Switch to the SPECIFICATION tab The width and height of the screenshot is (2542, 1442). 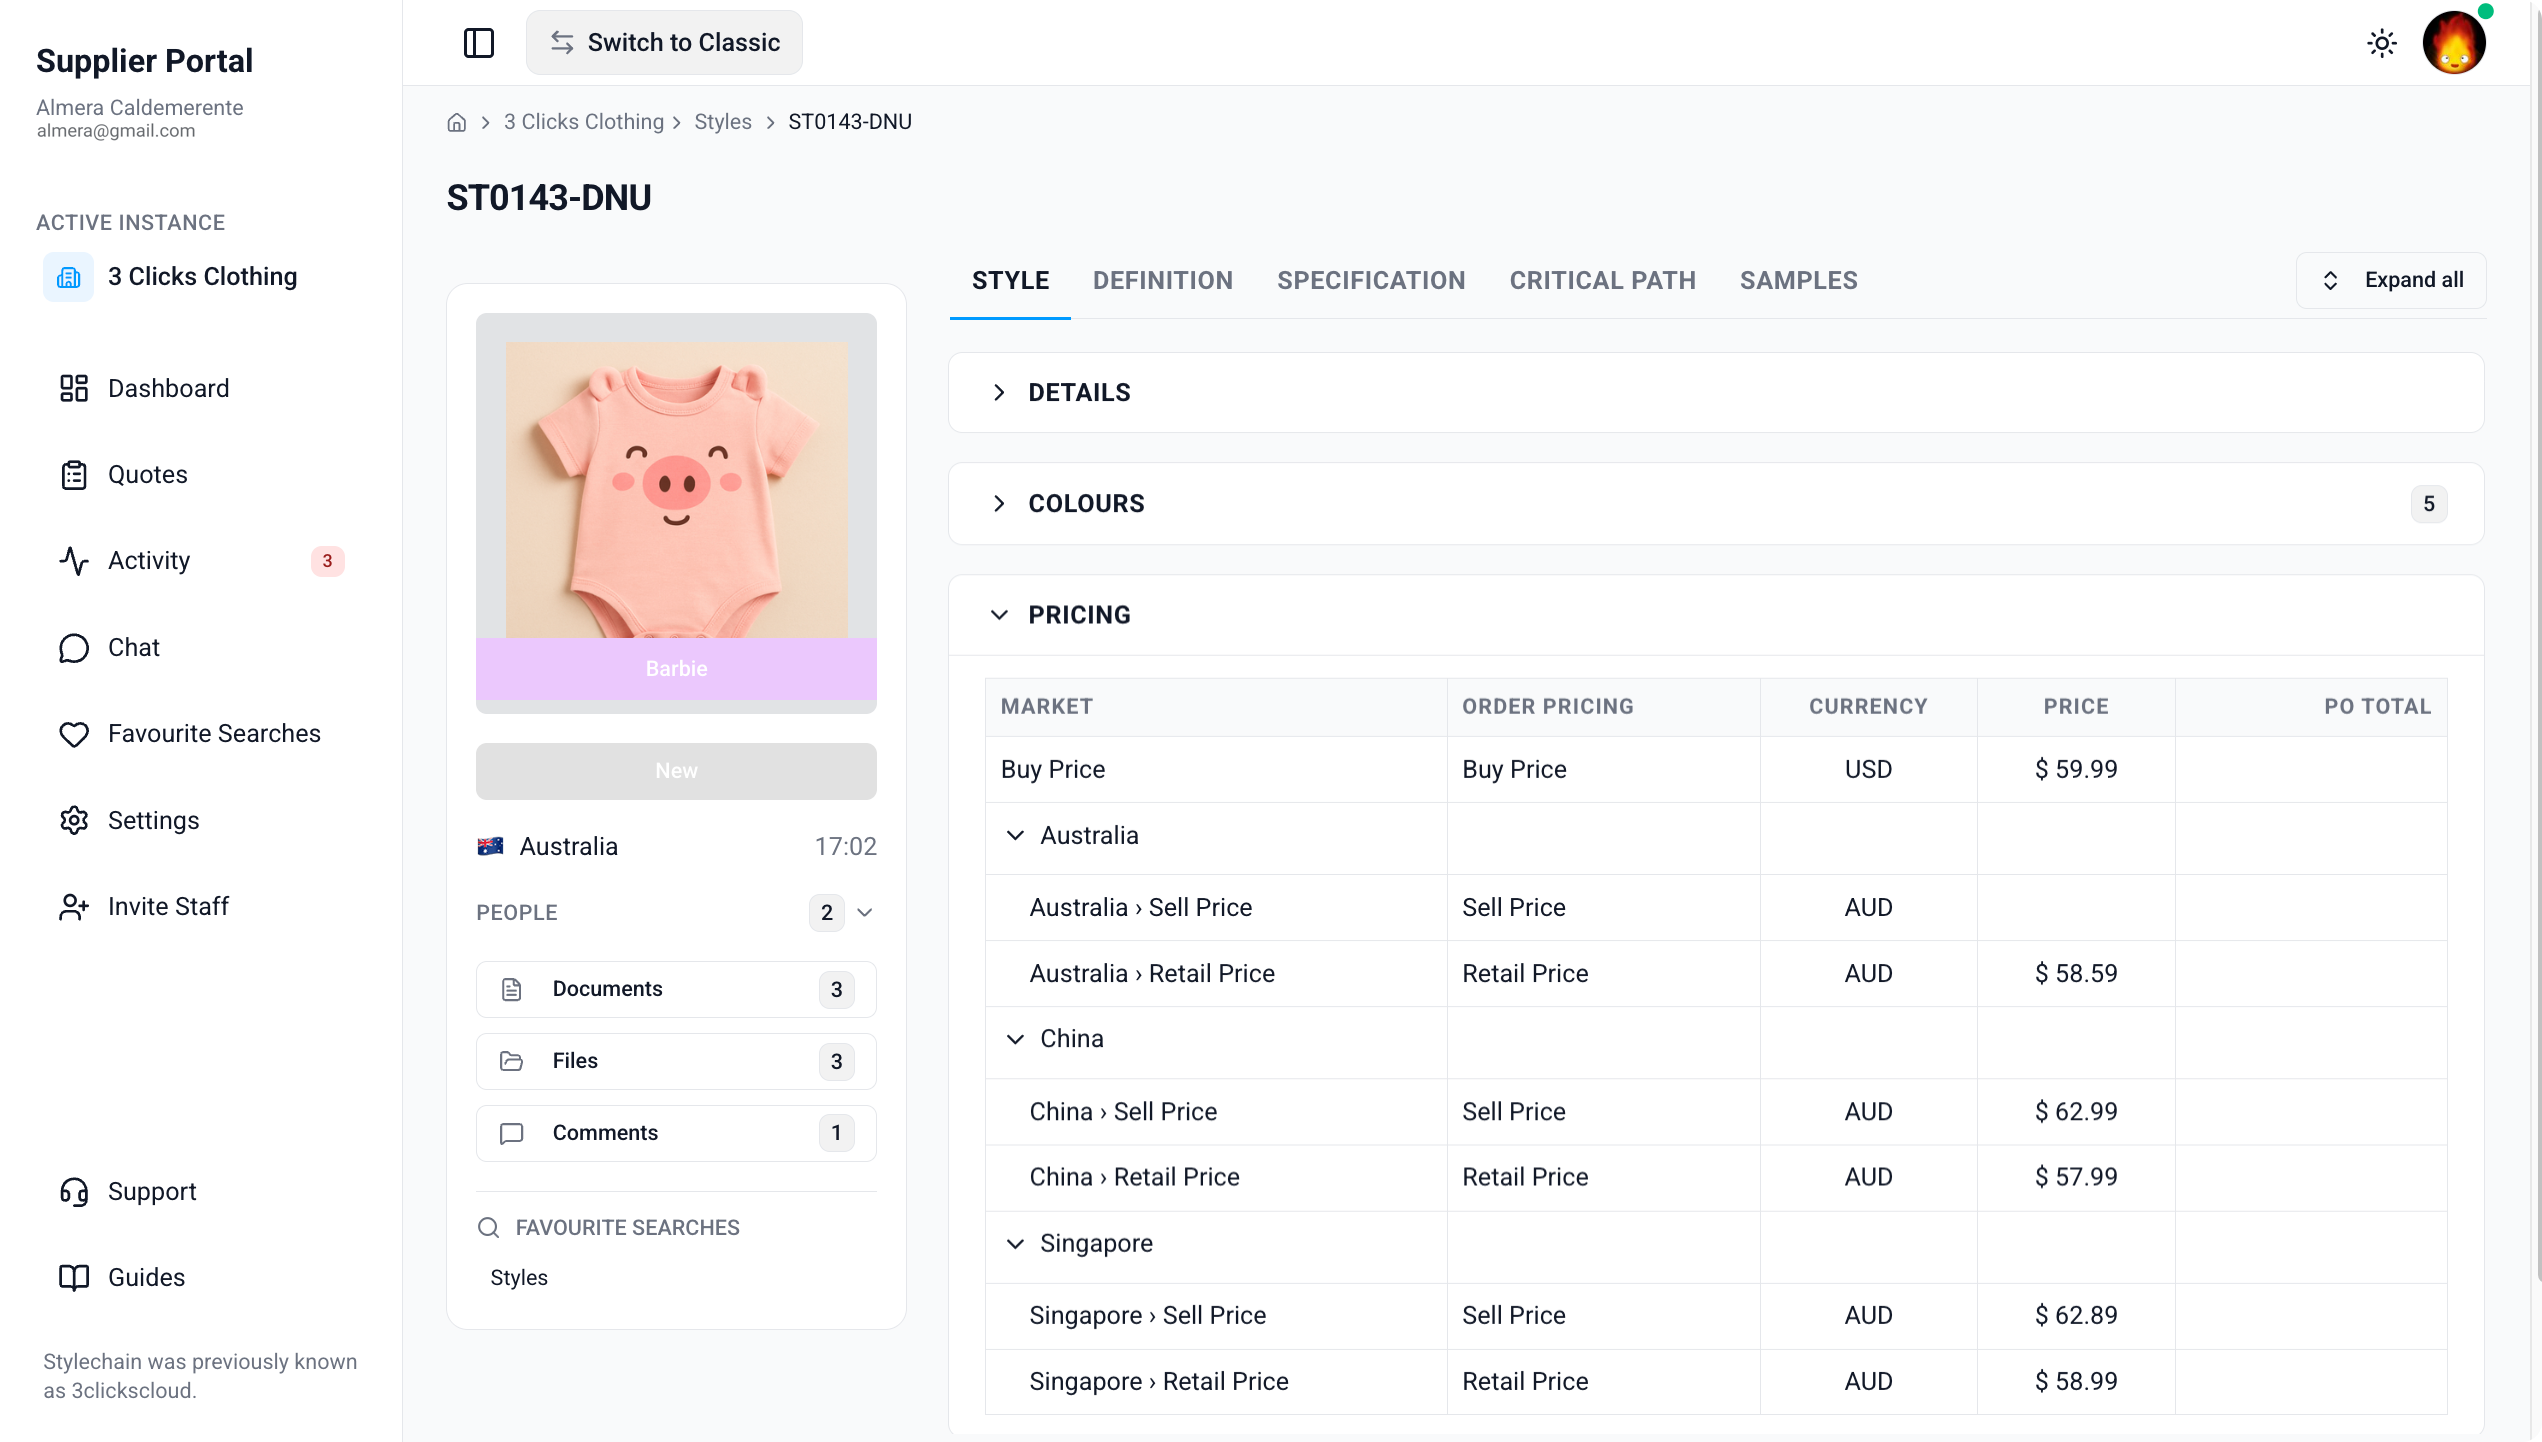pos(1371,280)
